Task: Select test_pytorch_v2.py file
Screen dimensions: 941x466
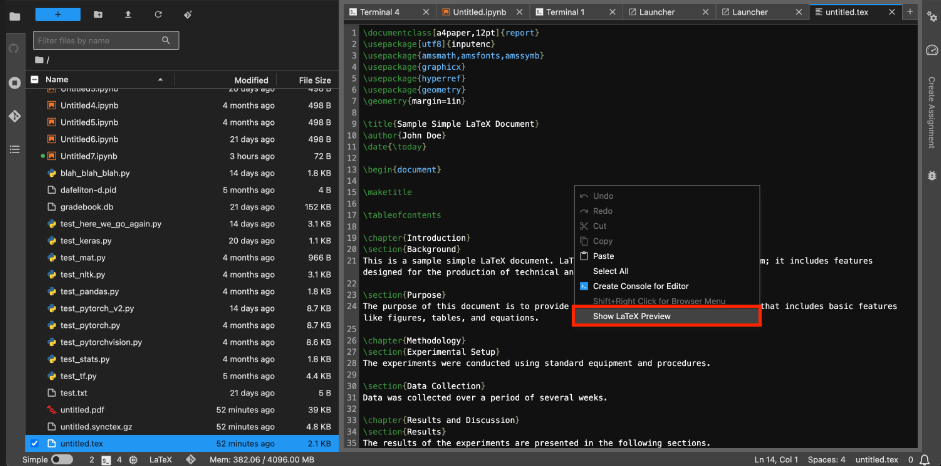Action: click(x=182, y=308)
